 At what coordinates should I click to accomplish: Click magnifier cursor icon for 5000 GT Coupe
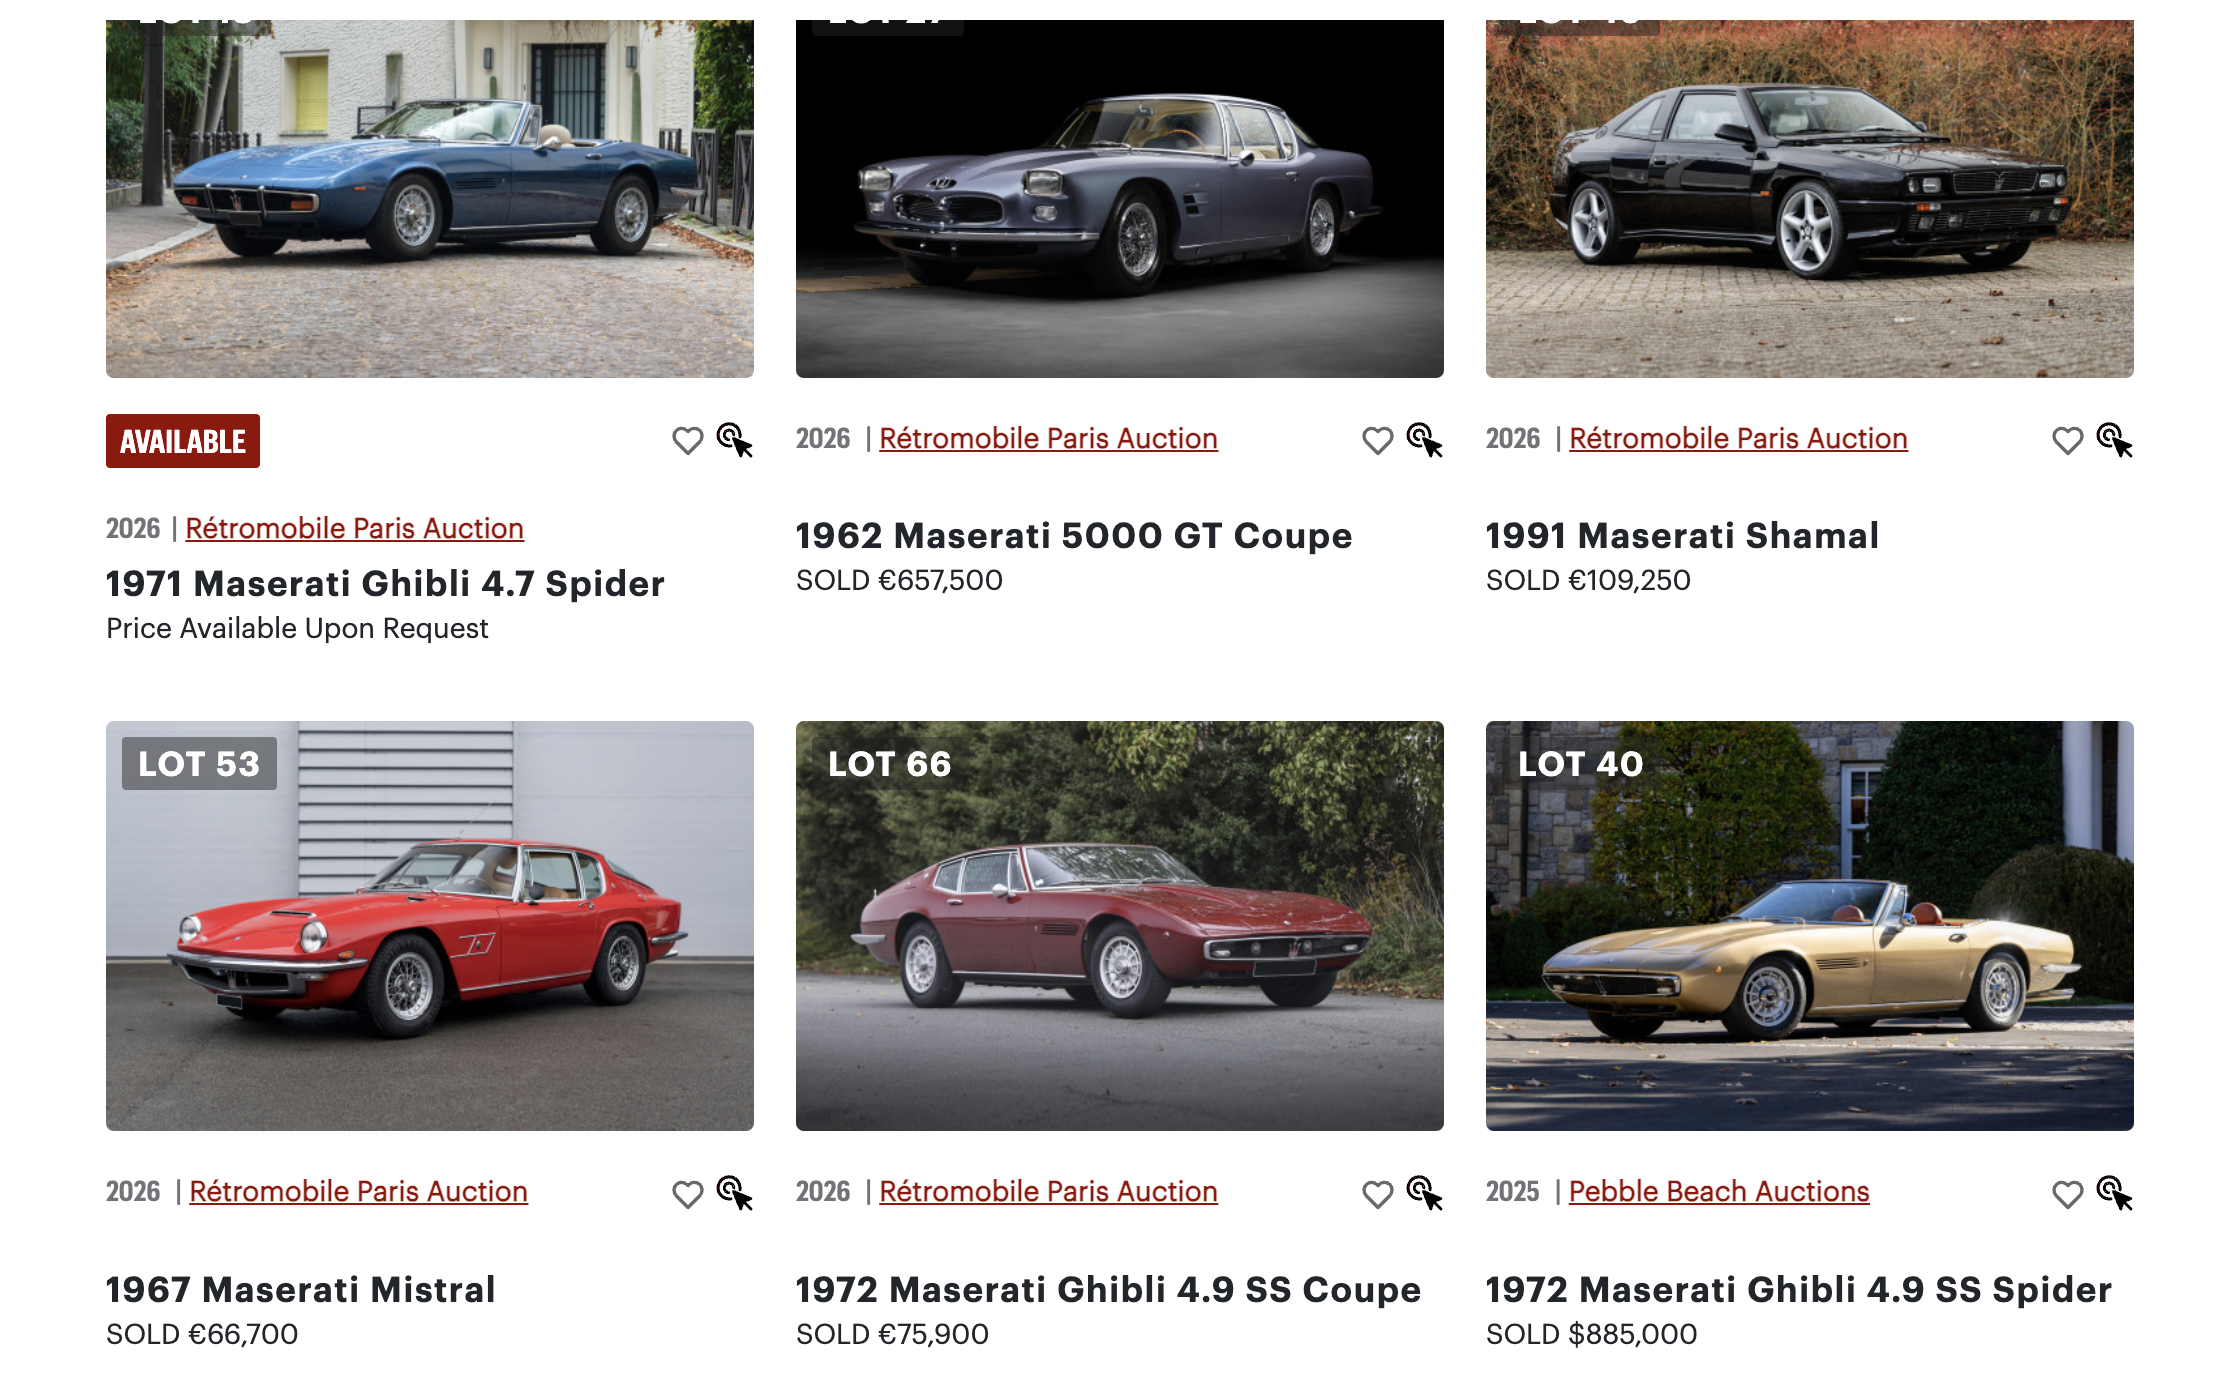(x=1425, y=441)
